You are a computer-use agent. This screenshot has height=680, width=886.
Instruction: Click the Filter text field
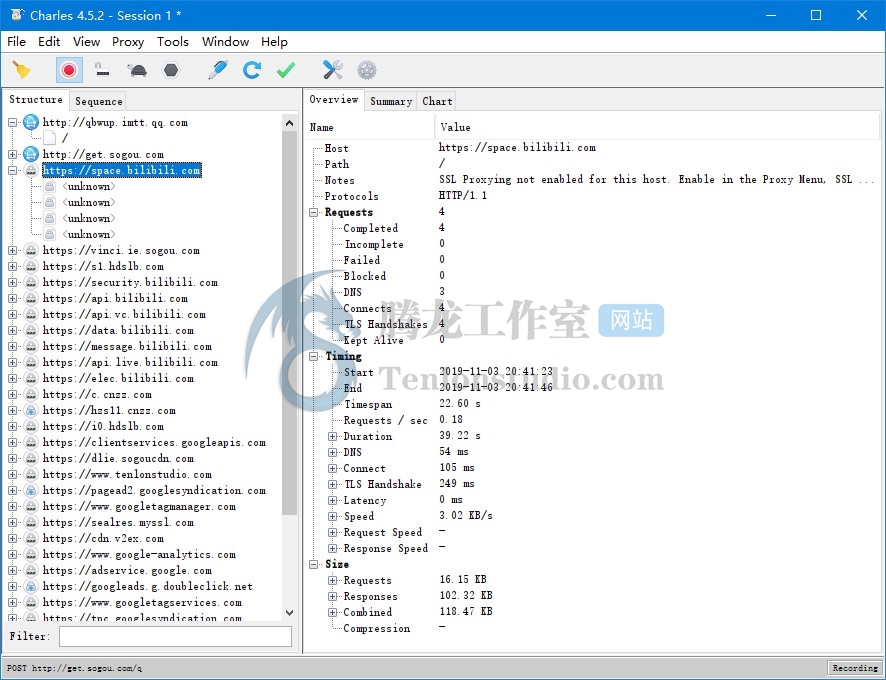(175, 636)
